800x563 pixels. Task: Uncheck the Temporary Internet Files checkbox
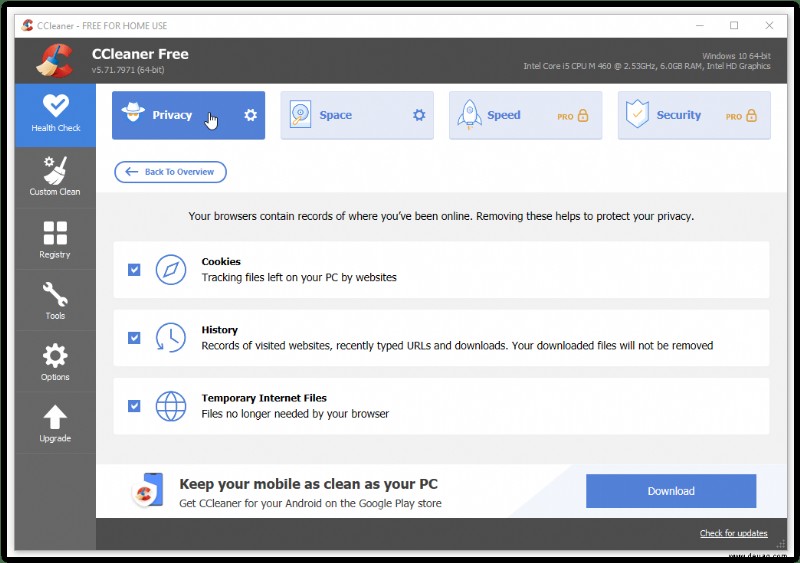pos(134,406)
